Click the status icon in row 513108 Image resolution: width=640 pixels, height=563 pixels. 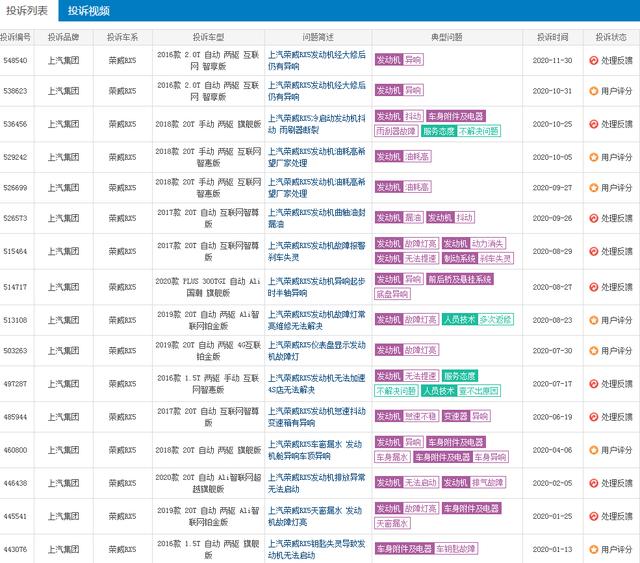593,320
